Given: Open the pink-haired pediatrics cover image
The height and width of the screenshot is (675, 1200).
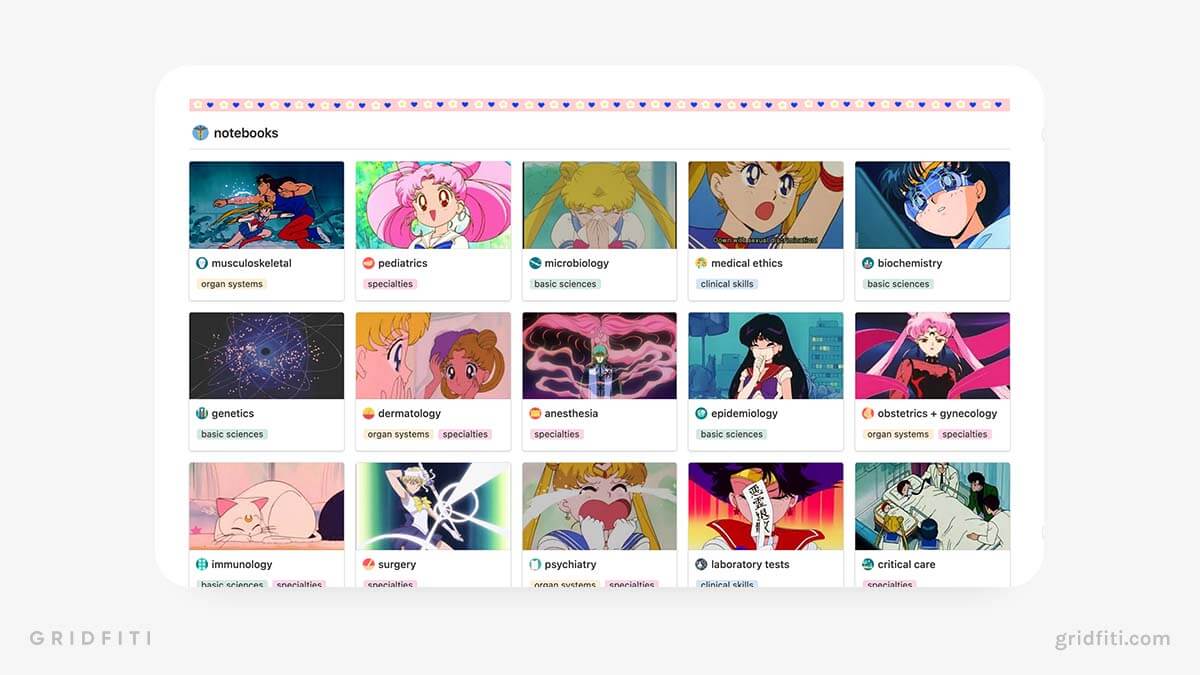Looking at the screenshot, I should pyautogui.click(x=433, y=205).
